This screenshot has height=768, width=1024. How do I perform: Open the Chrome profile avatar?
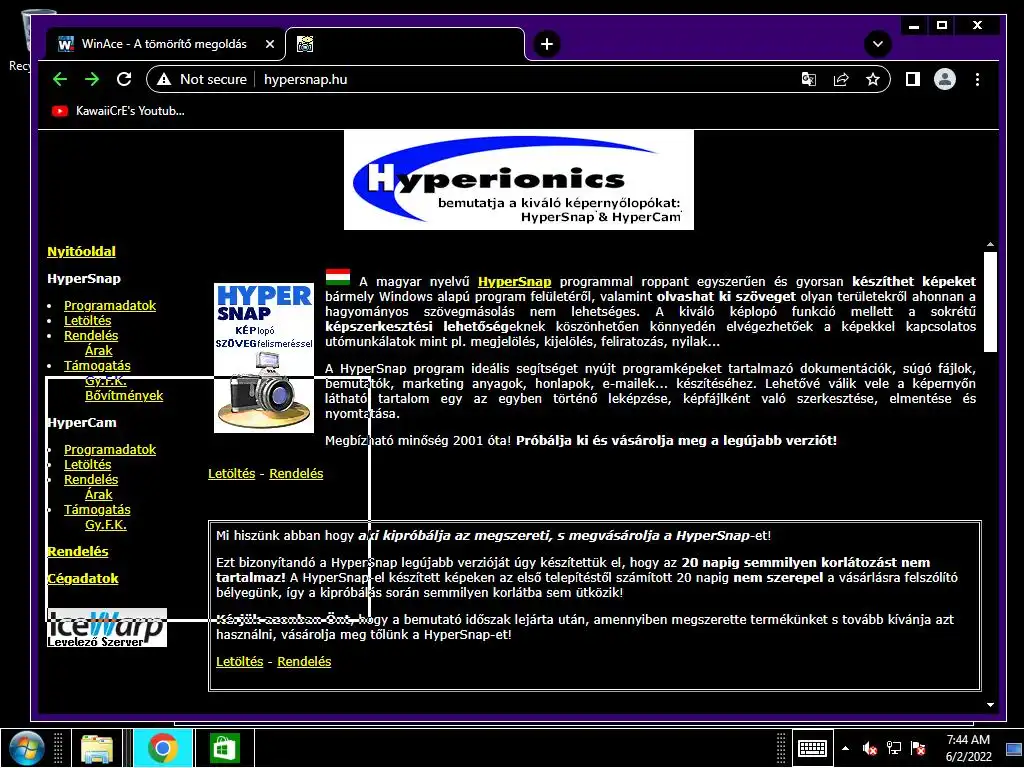944,80
